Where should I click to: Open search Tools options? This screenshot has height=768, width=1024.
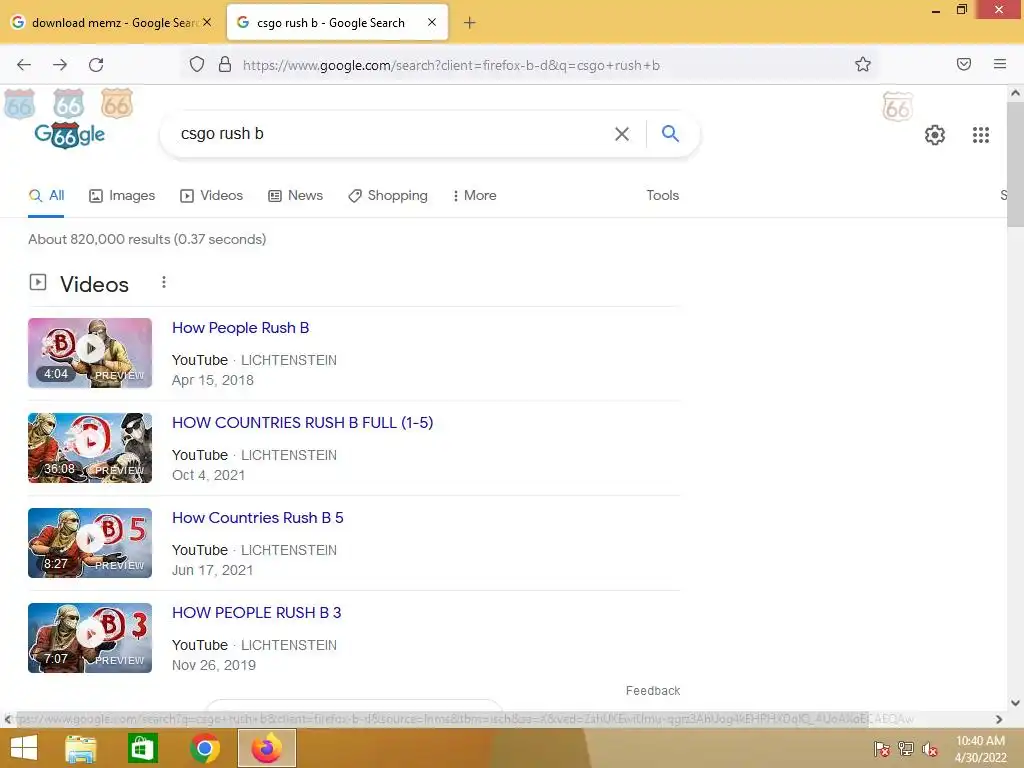(x=662, y=195)
